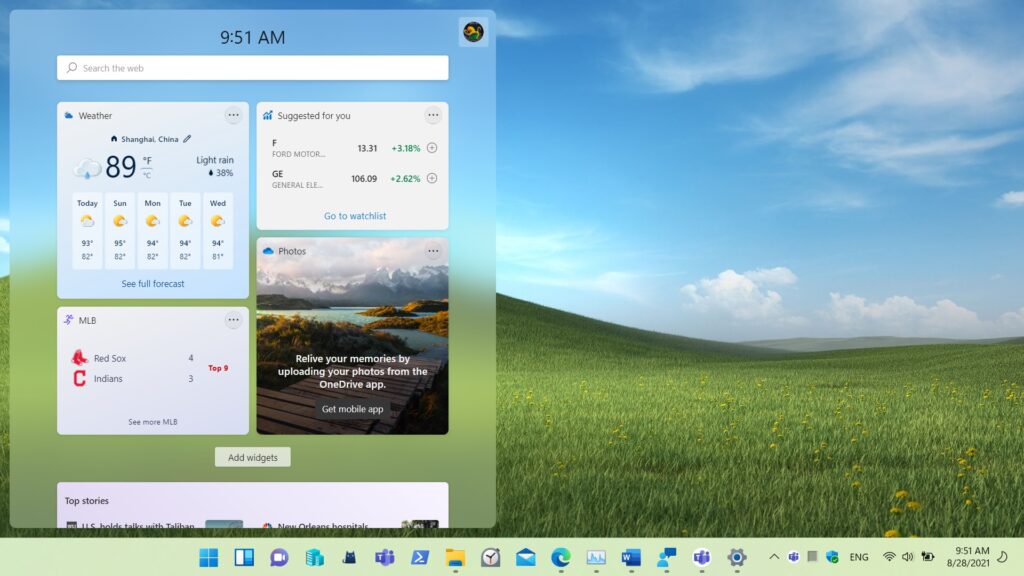
Task: Click the Add widgets button
Action: point(252,457)
